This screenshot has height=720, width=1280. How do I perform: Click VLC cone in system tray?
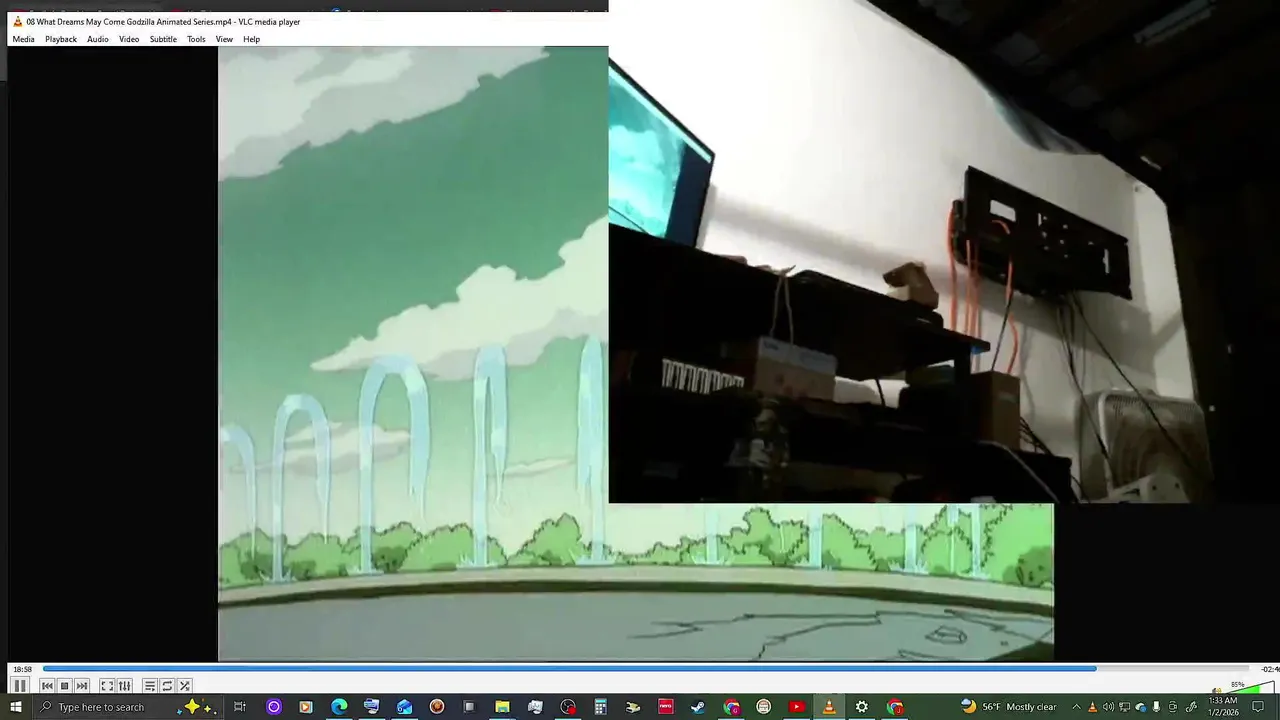click(x=1092, y=707)
